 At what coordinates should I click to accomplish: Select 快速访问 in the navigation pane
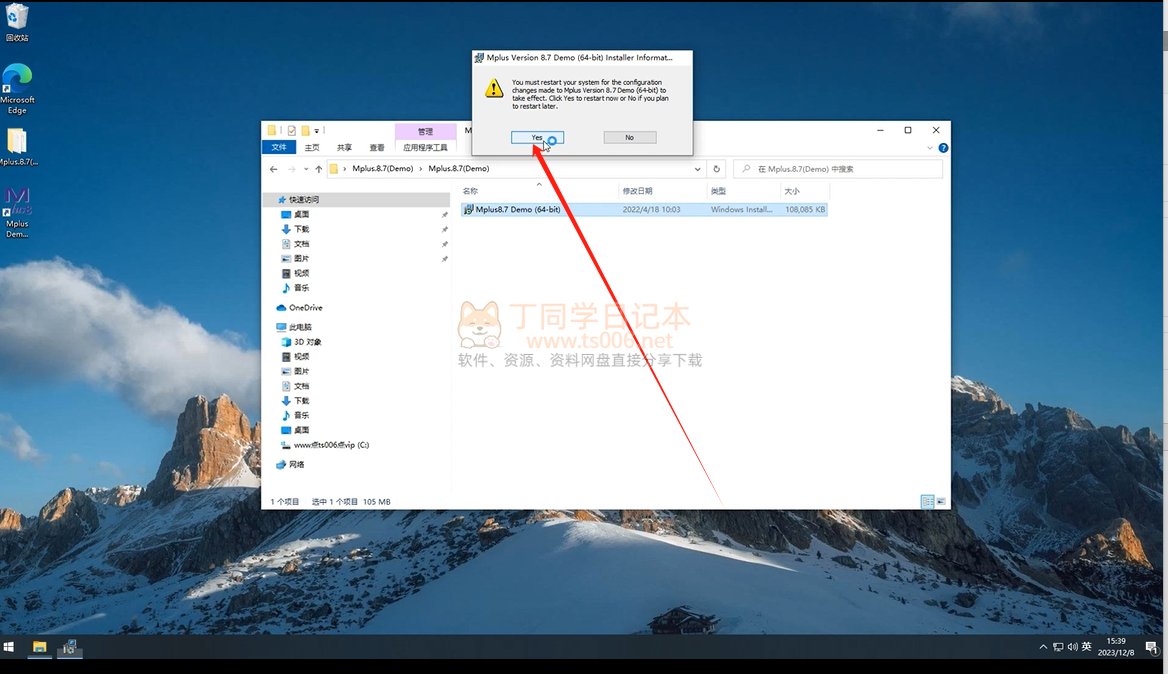pos(304,200)
